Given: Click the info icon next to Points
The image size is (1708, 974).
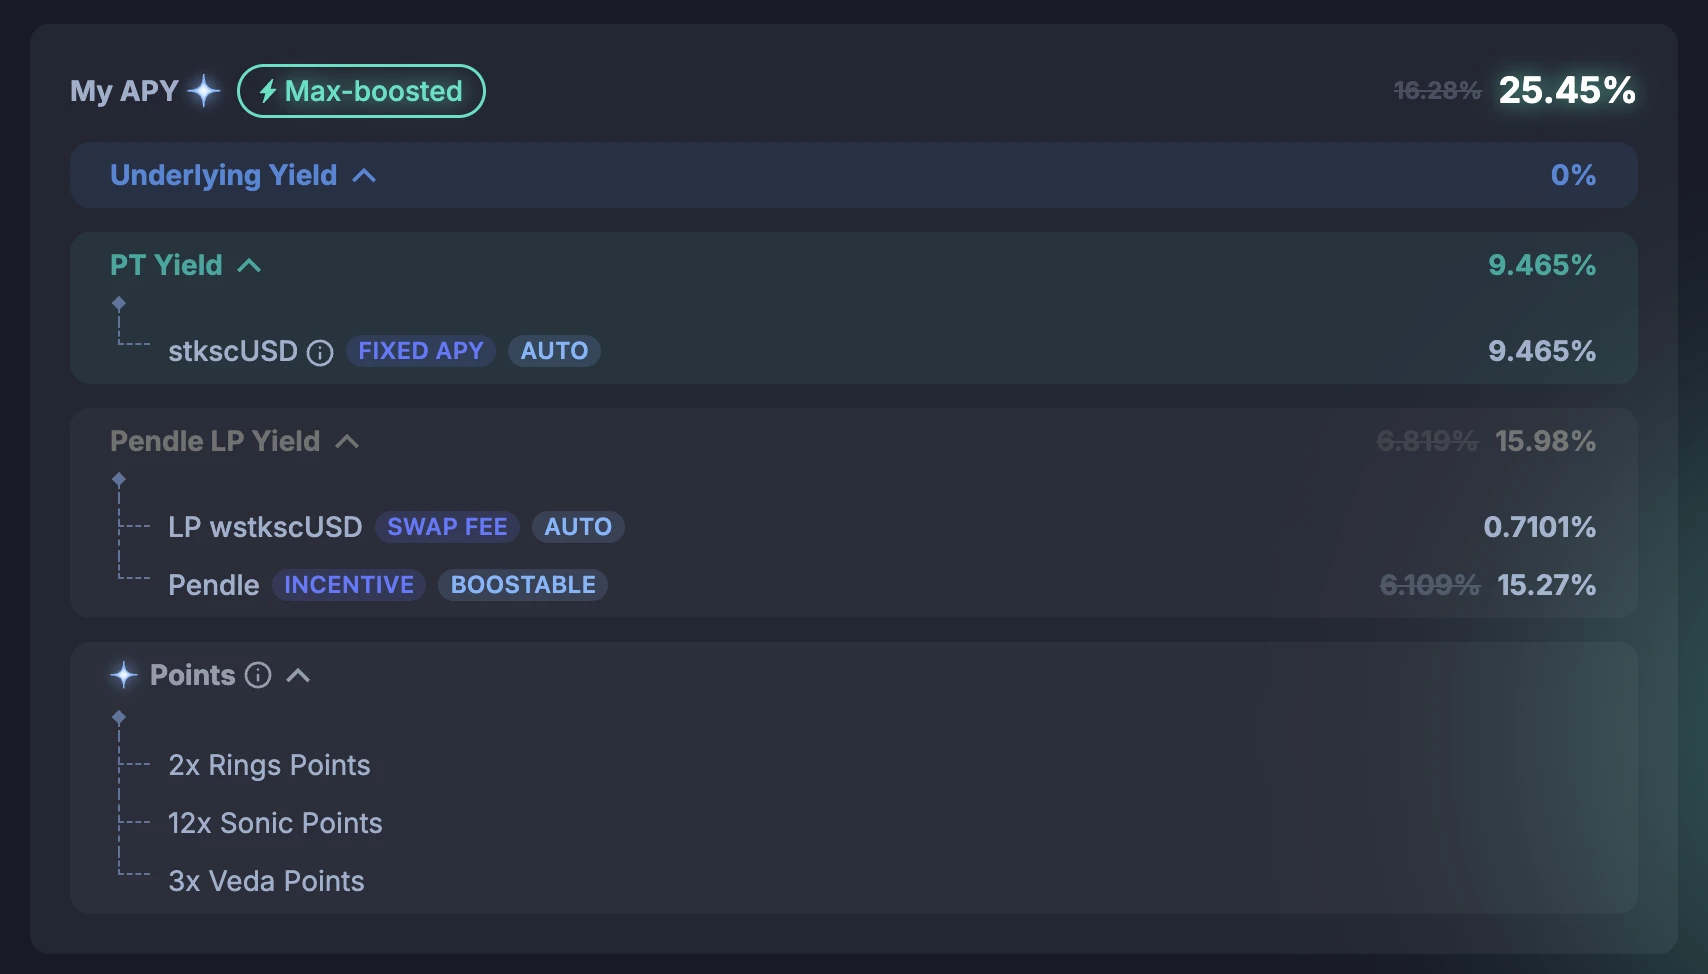Looking at the screenshot, I should pos(258,676).
